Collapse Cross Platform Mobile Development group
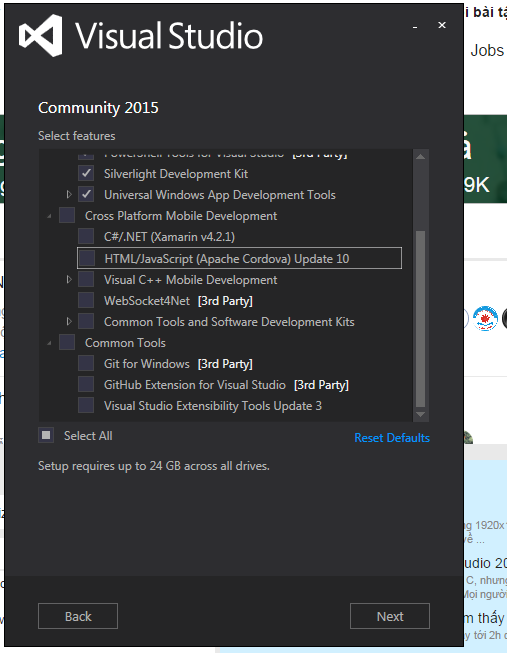 coord(50,216)
